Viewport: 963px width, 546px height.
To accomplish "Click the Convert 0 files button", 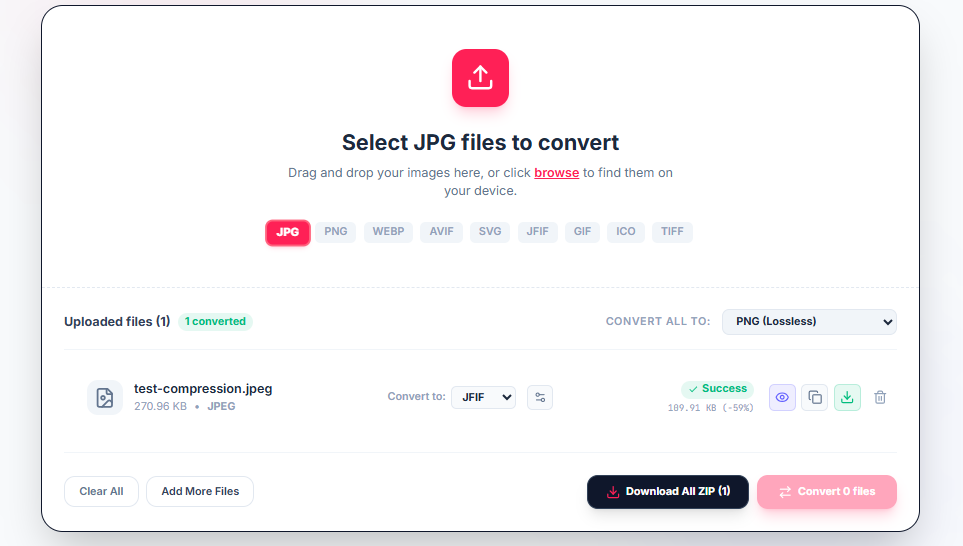I will click(x=827, y=492).
